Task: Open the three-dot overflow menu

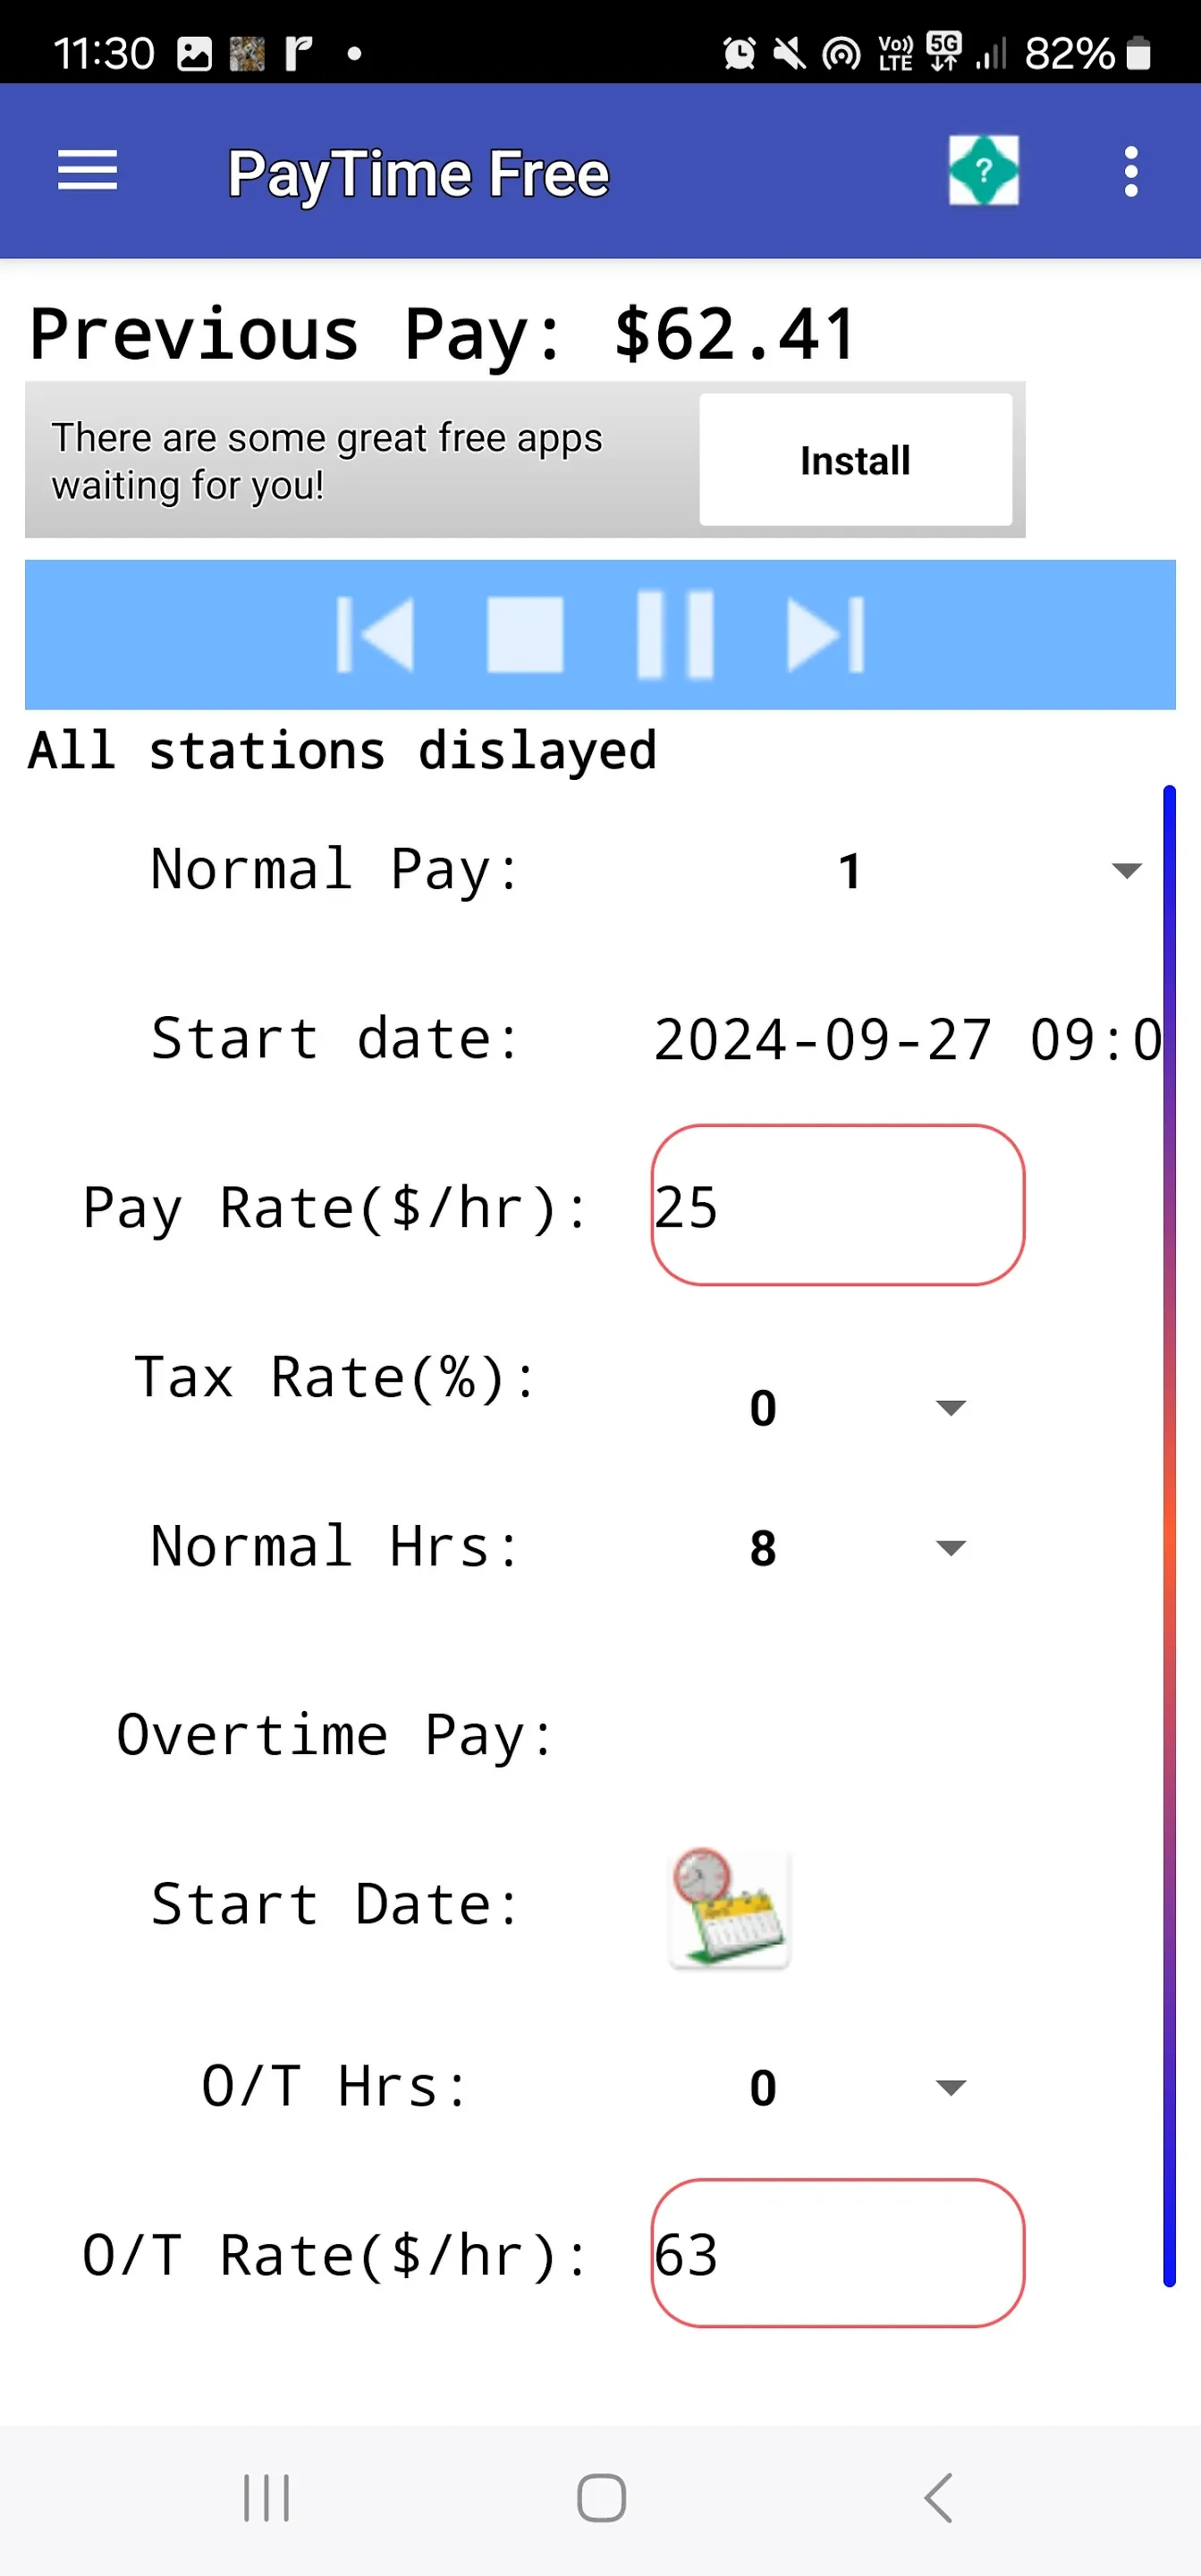Action: pos(1130,171)
